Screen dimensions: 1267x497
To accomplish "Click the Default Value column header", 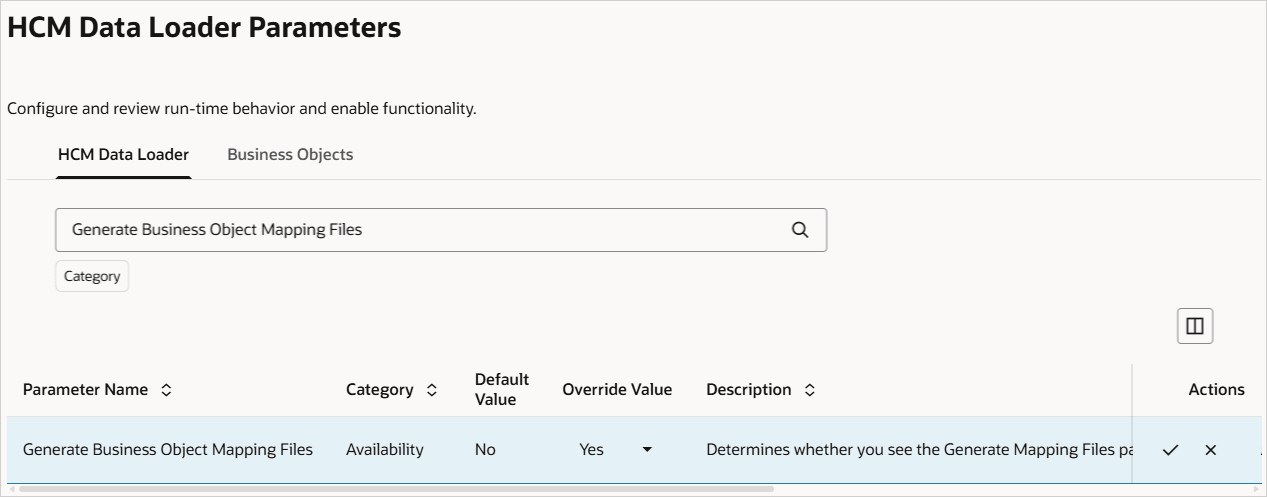I will click(x=502, y=390).
